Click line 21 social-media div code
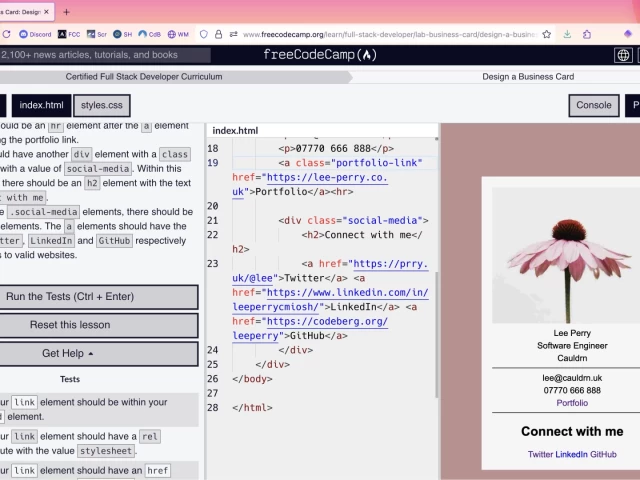The width and height of the screenshot is (640, 480). pyautogui.click(x=353, y=220)
